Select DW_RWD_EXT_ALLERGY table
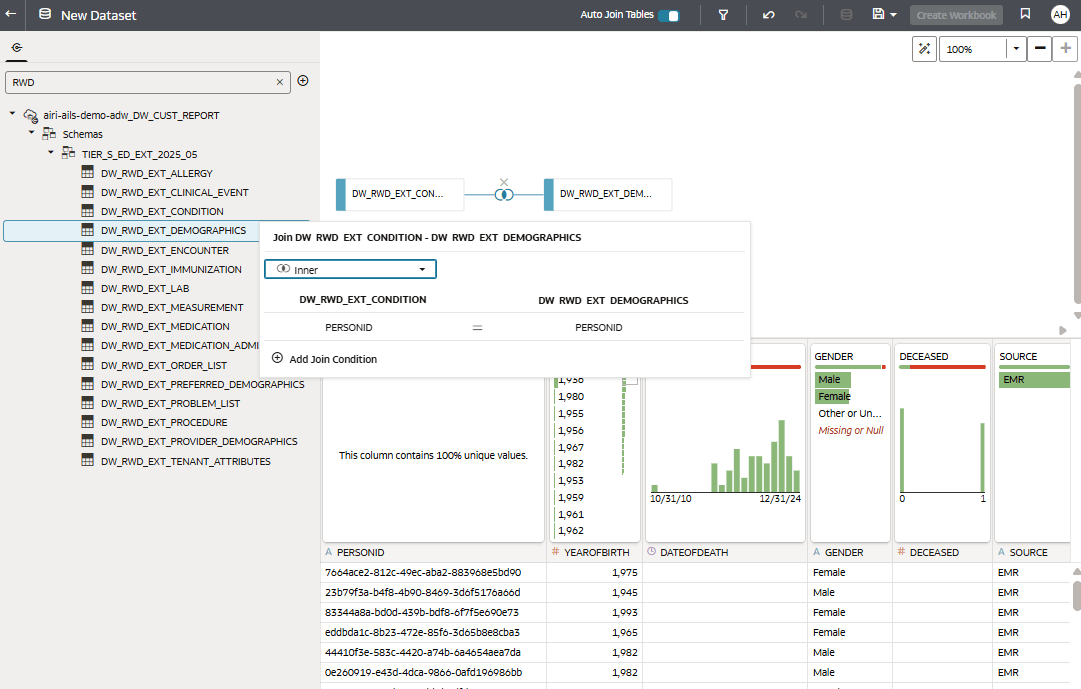 coord(156,173)
